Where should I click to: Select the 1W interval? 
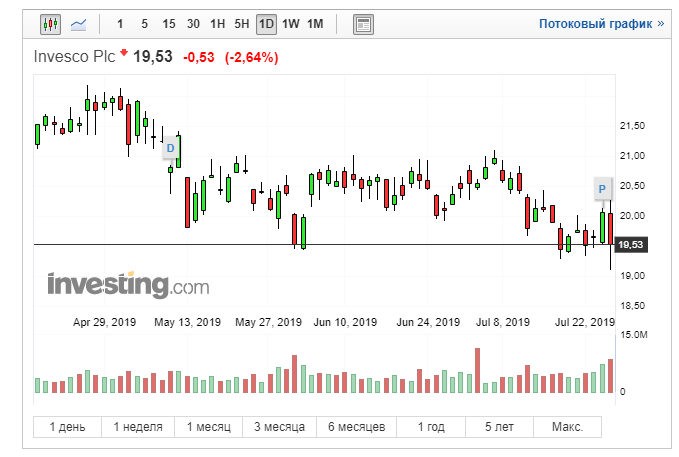[x=291, y=24]
